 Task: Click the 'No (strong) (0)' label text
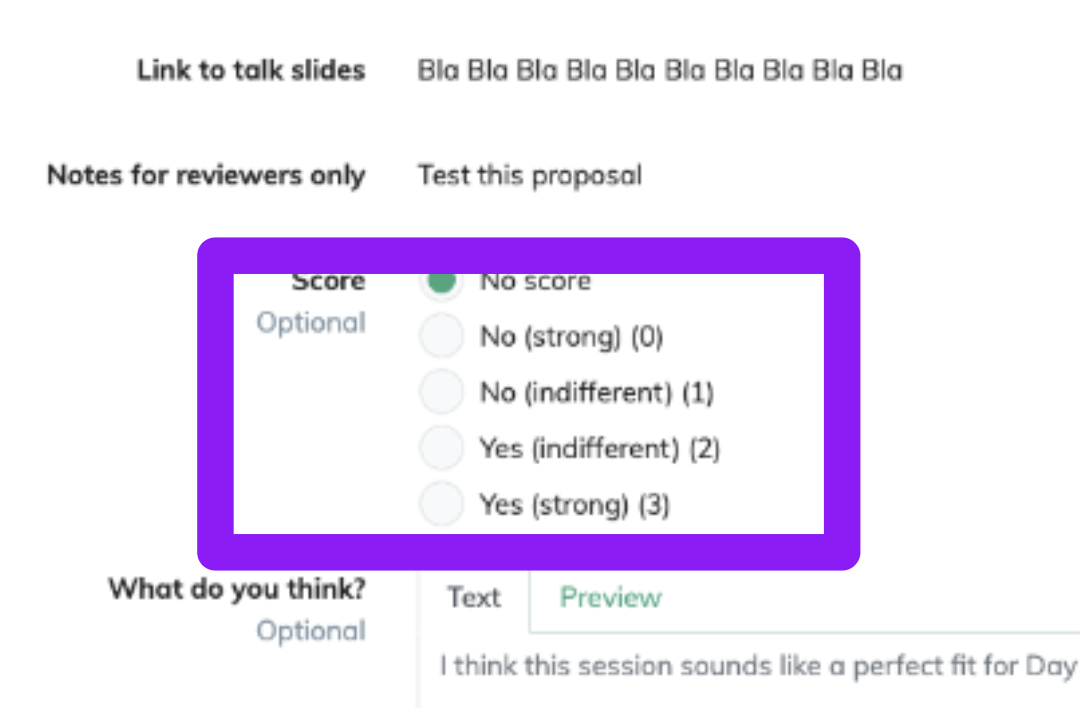[572, 337]
